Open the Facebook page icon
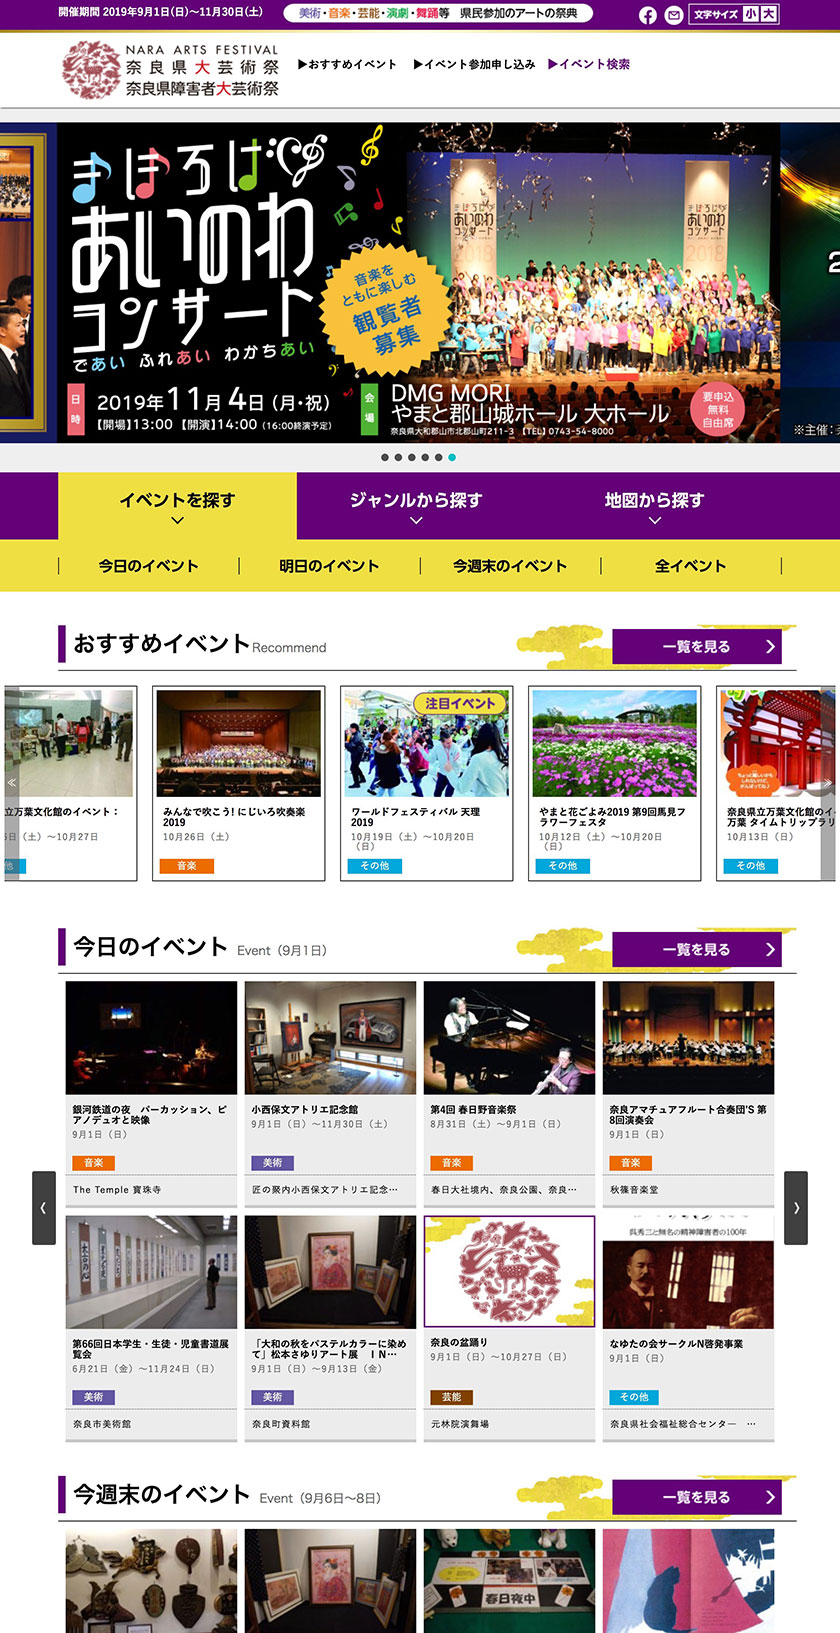This screenshot has height=1633, width=840. (x=648, y=15)
